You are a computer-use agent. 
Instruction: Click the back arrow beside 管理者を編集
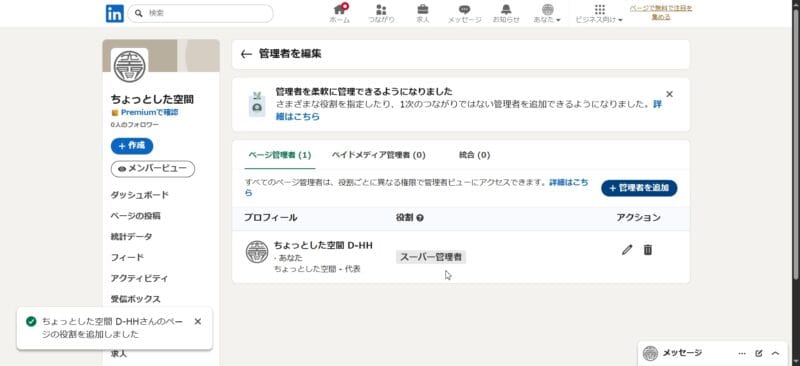tap(246, 54)
